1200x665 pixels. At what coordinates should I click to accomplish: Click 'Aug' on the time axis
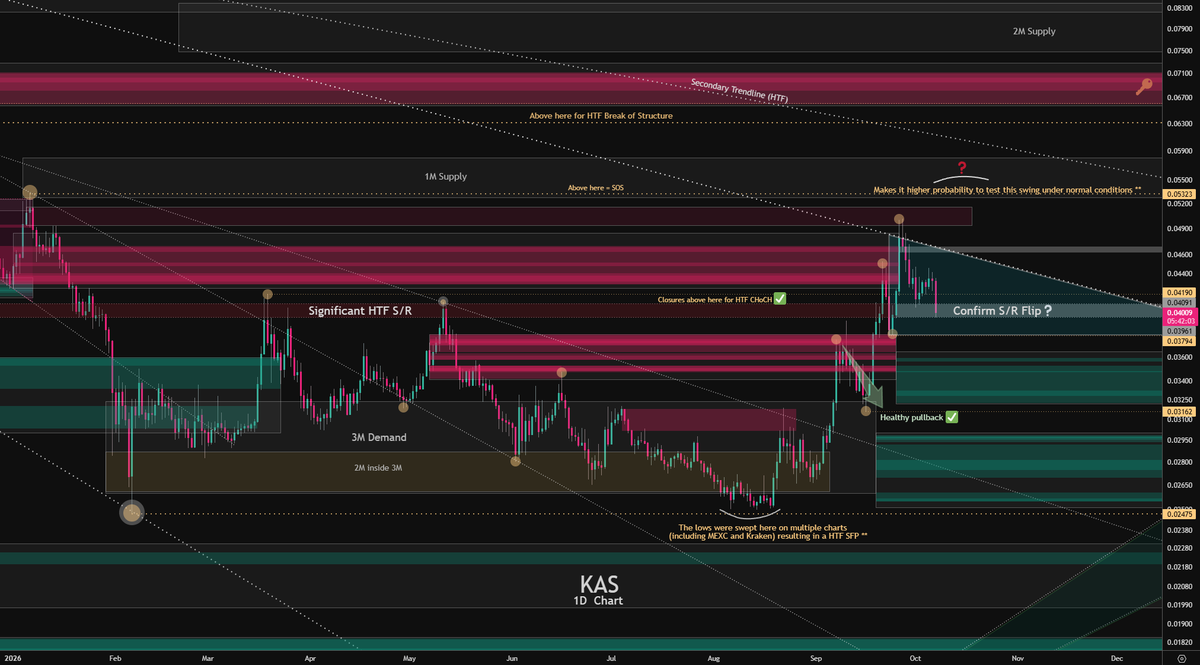click(713, 659)
